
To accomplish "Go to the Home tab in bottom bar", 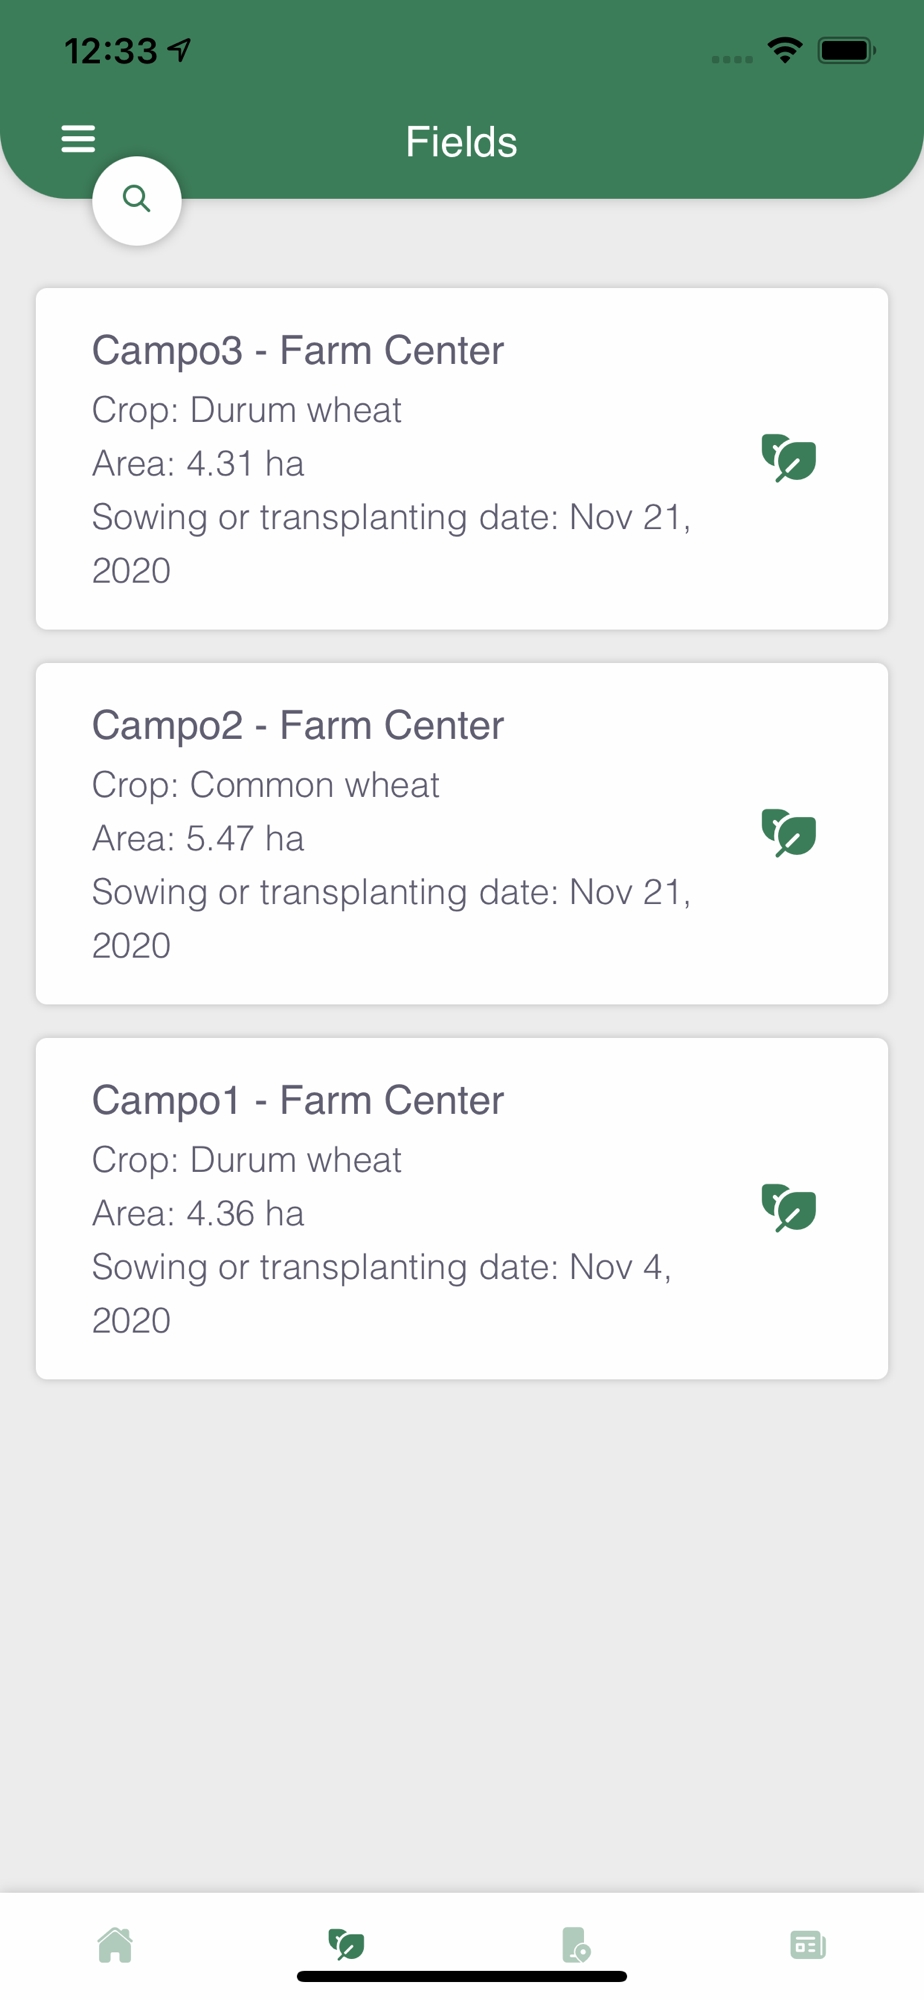I will [115, 1945].
